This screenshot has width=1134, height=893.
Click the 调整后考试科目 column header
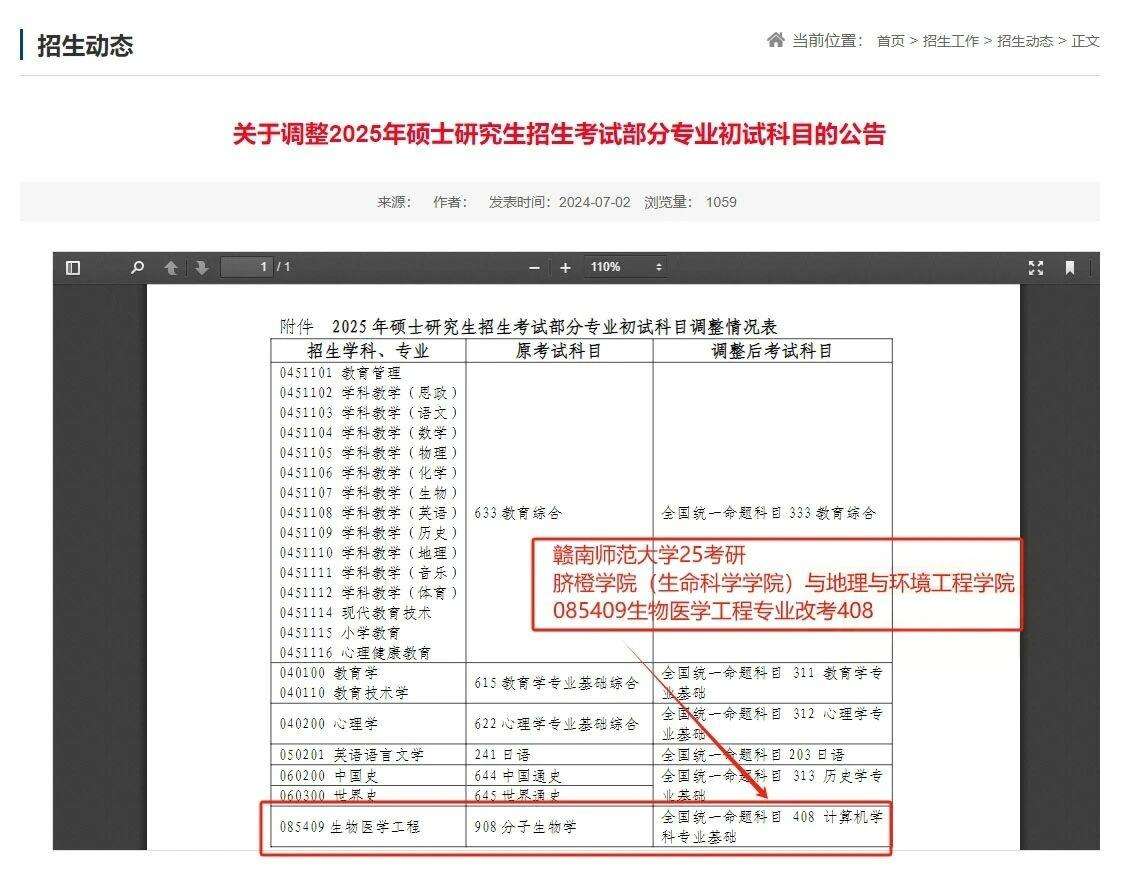771,351
